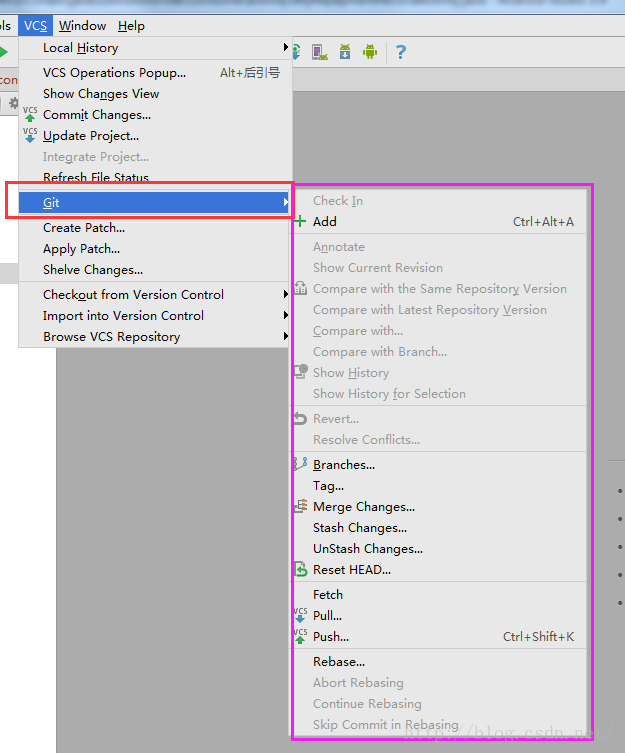625x753 pixels.
Task: Select Fetch in Git submenu
Action: [x=440, y=595]
